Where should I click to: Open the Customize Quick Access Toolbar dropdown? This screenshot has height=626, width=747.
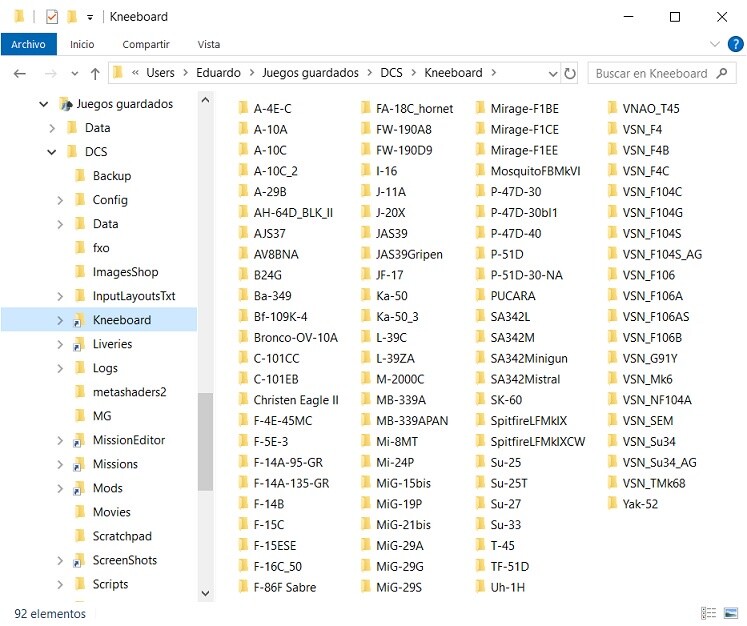[90, 18]
